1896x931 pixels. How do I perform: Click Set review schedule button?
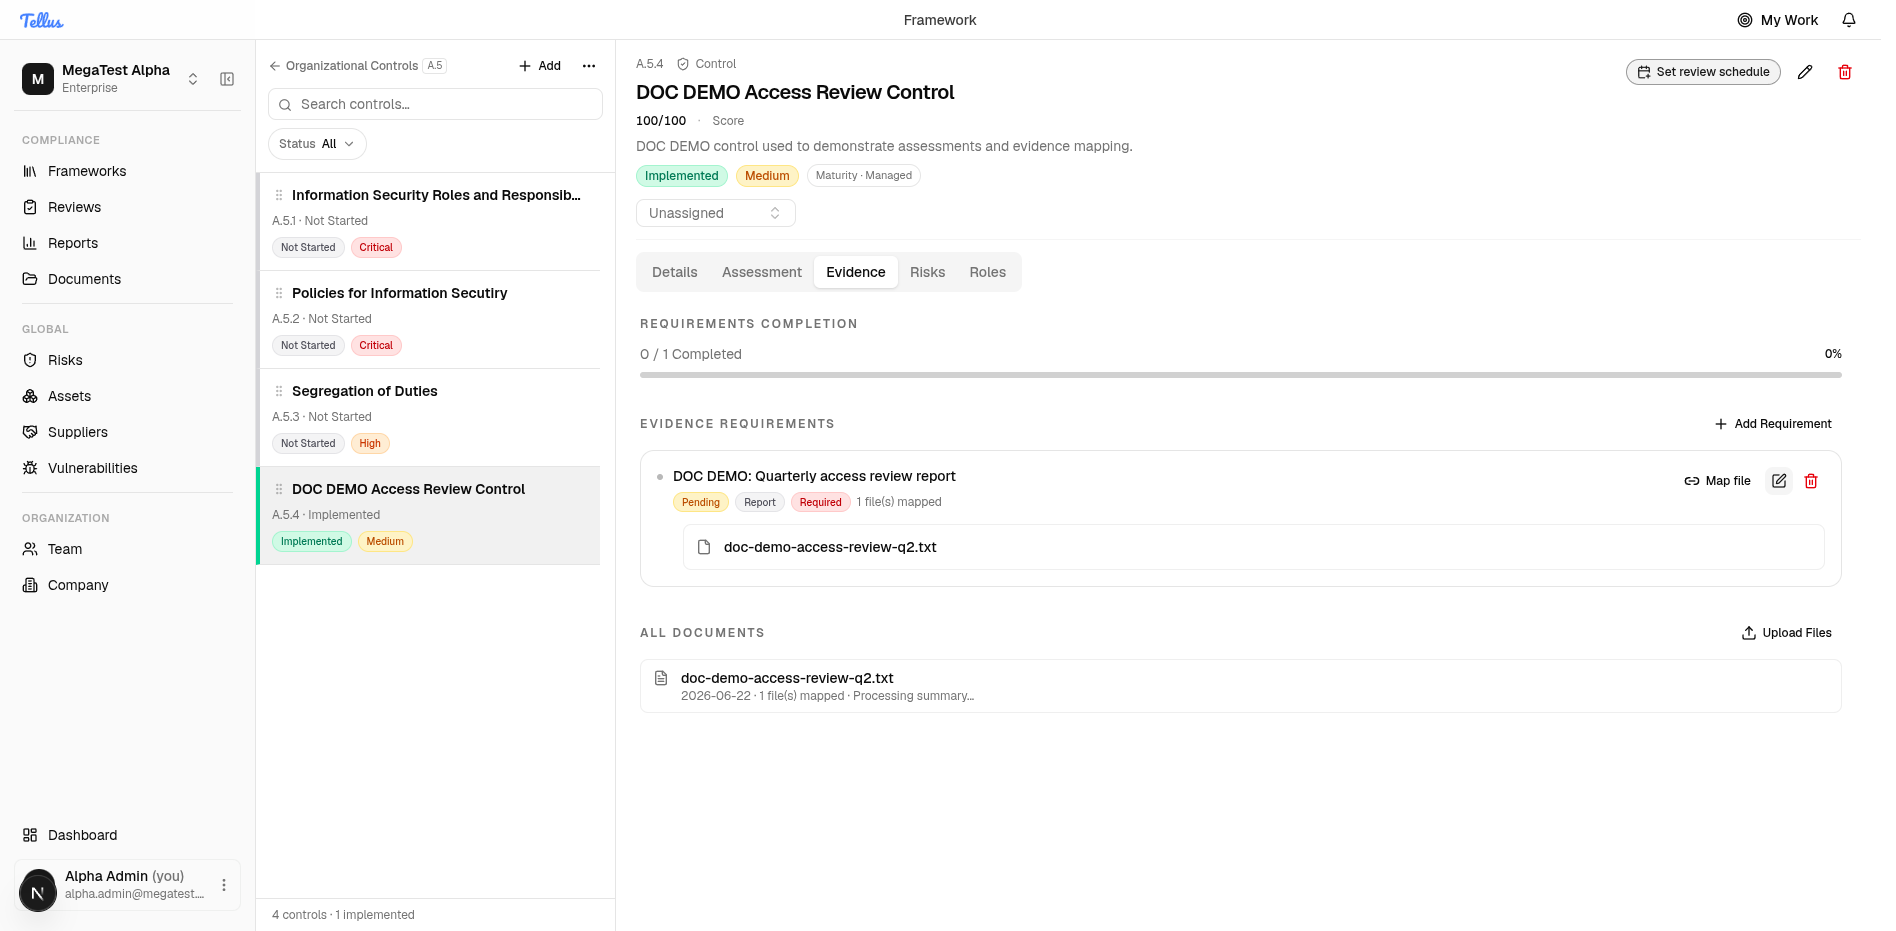point(1703,72)
